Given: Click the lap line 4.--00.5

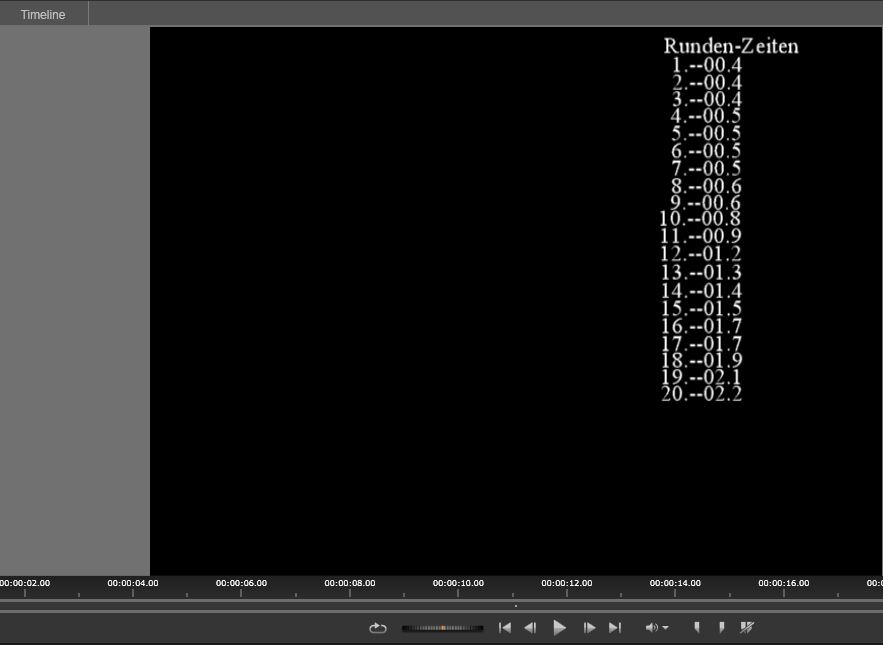Looking at the screenshot, I should (x=706, y=116).
